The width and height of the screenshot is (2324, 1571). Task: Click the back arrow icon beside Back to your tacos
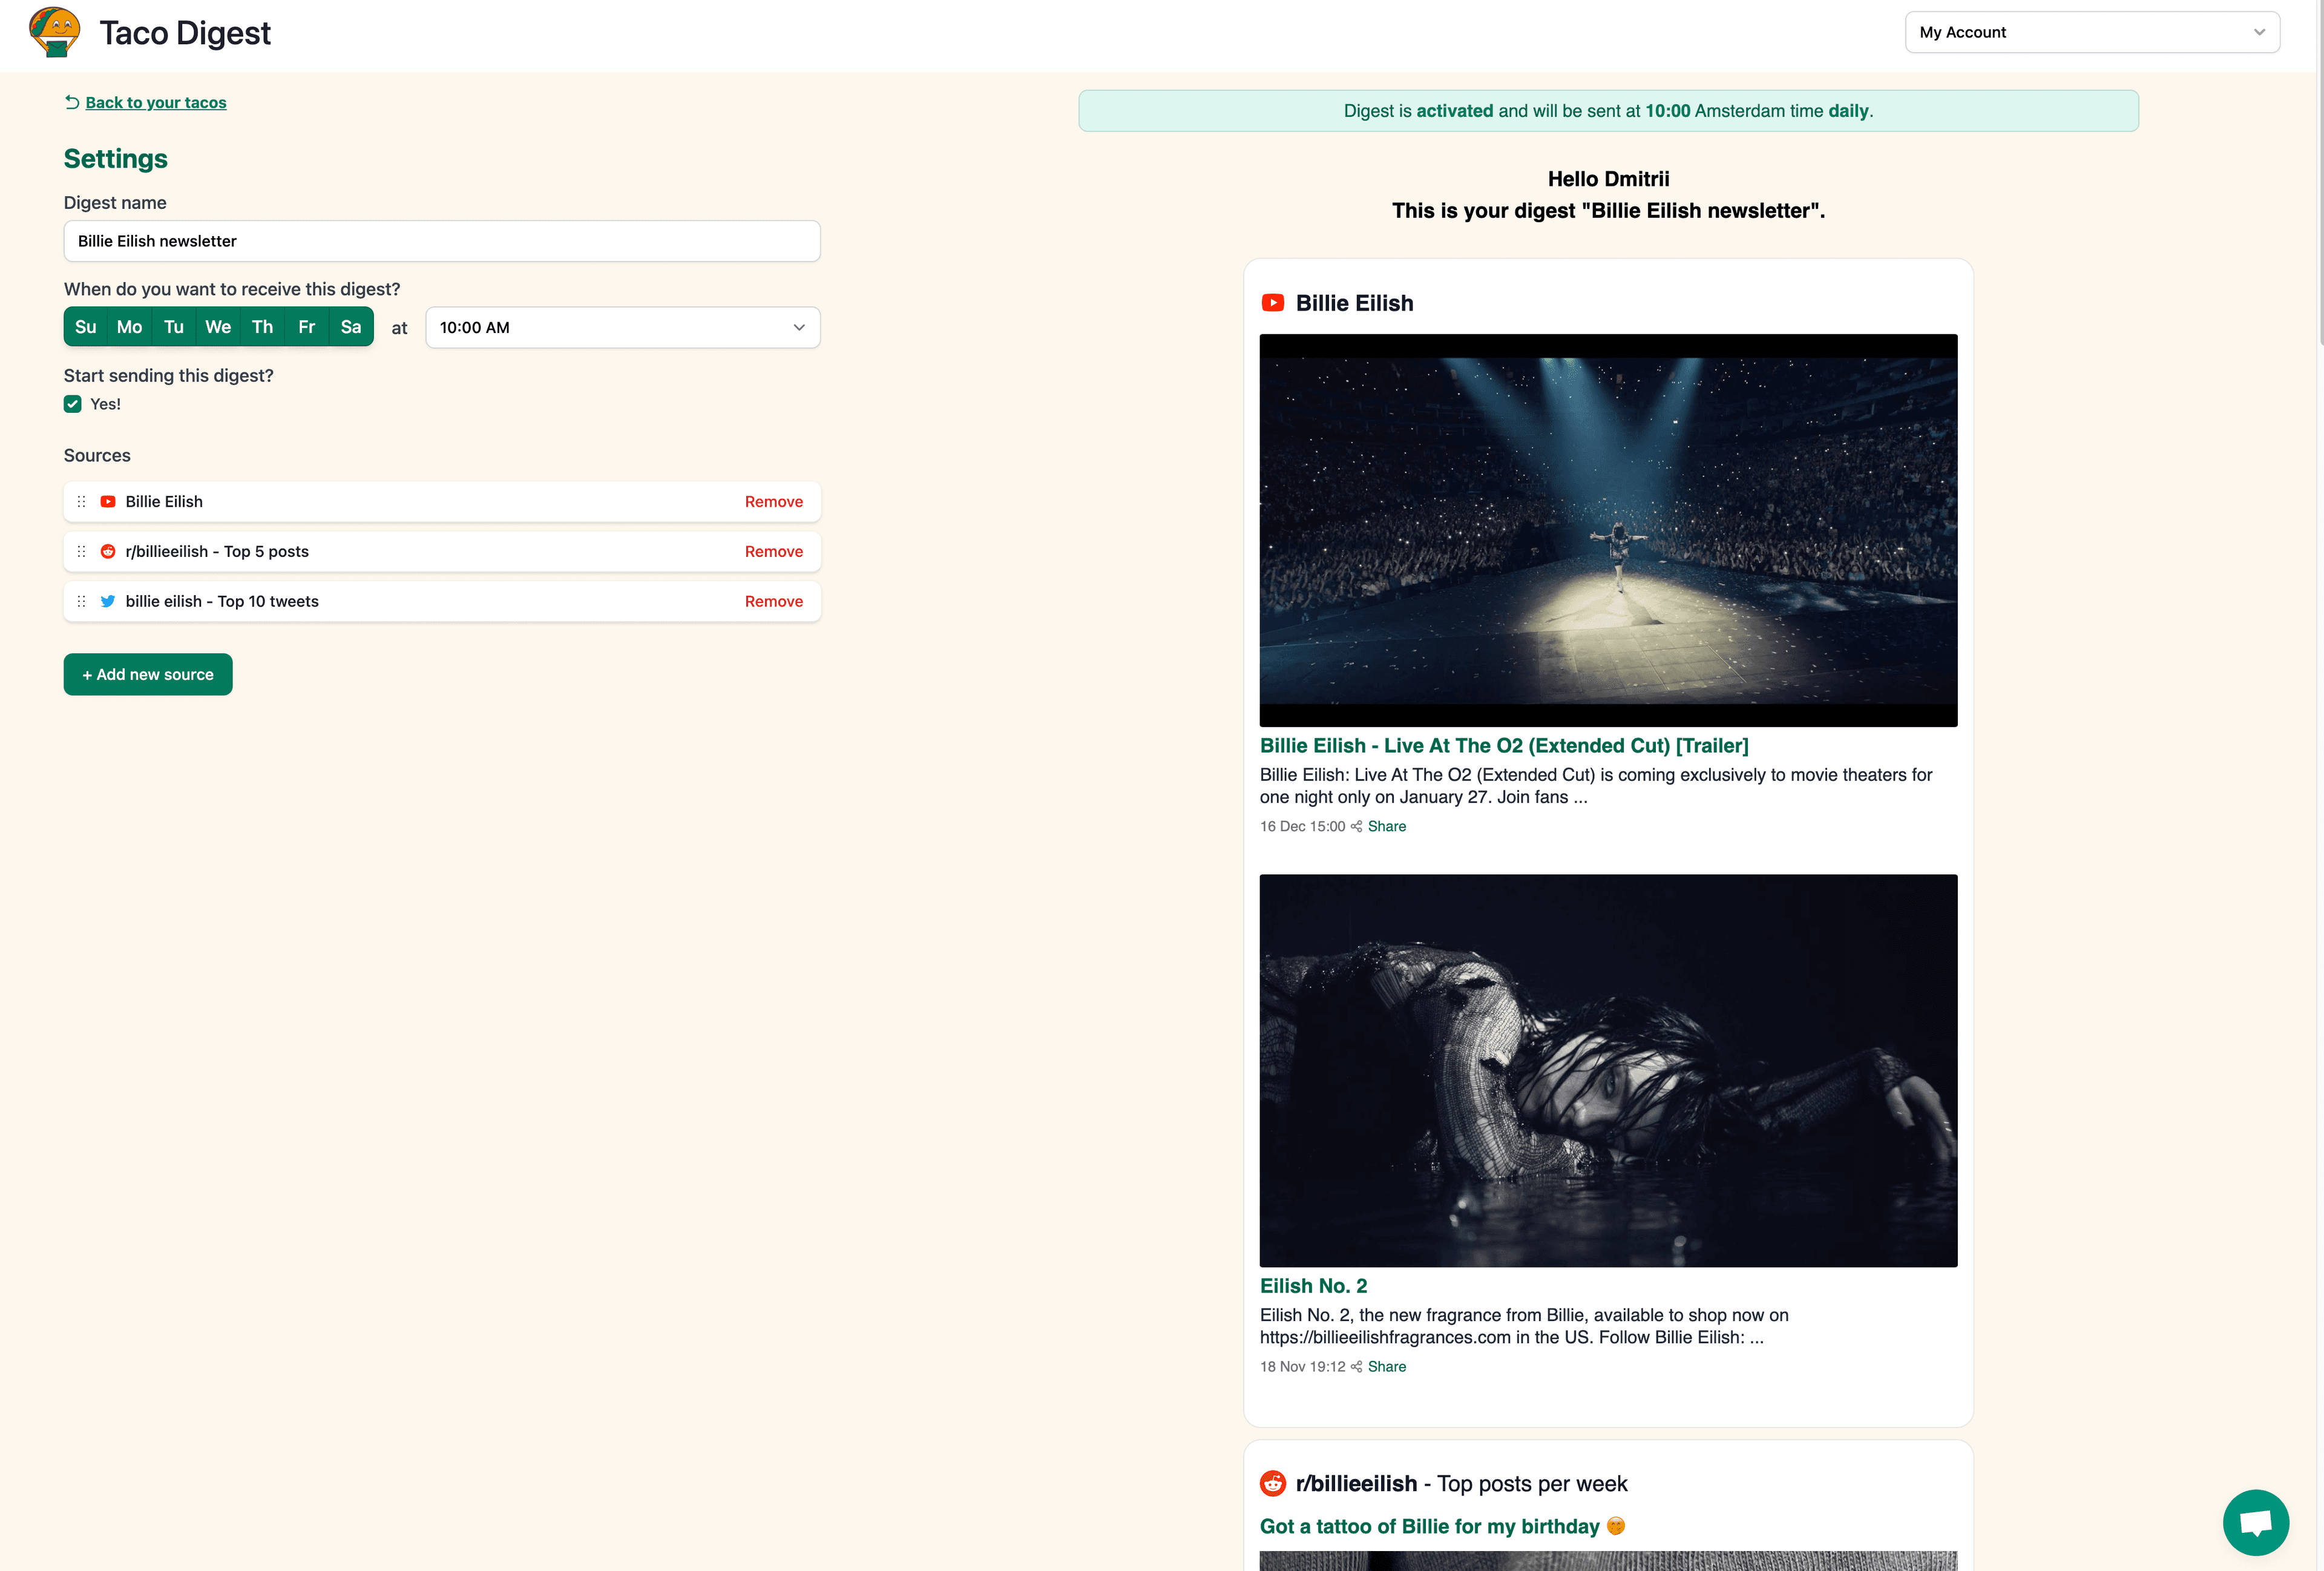pos(72,102)
